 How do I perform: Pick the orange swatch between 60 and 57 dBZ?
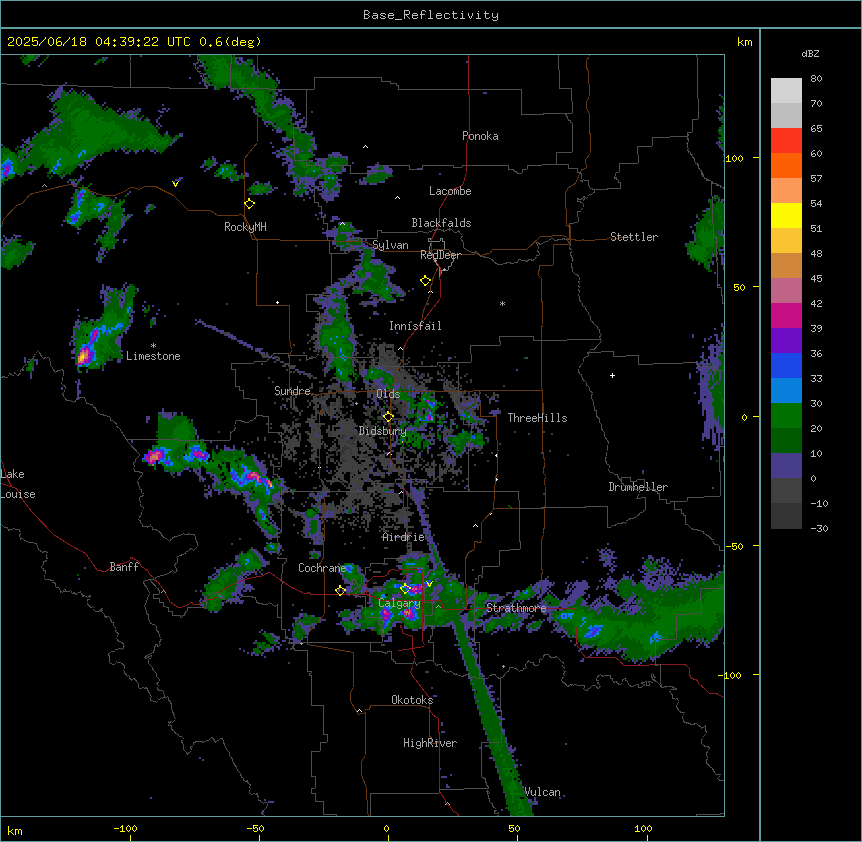pyautogui.click(x=786, y=165)
